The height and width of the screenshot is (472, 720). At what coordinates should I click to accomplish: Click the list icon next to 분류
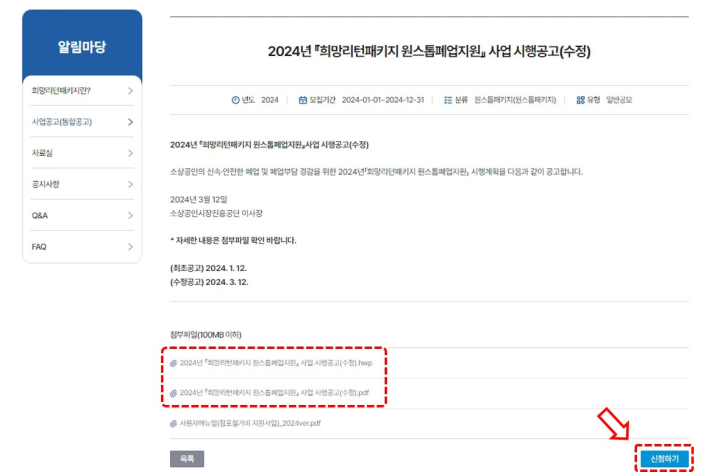coord(448,100)
